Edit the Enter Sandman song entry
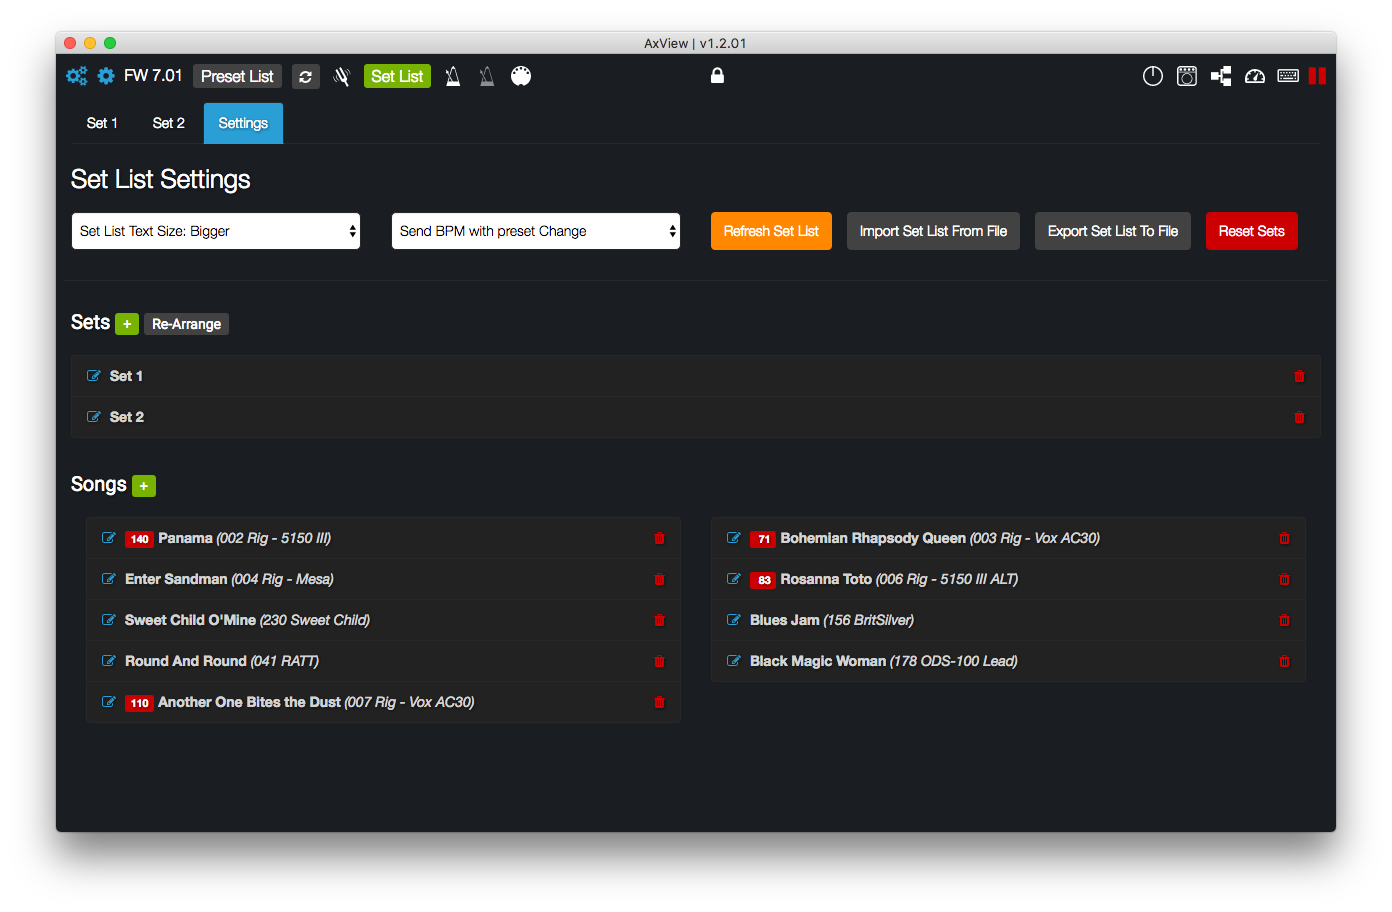Viewport: 1392px width, 912px height. click(x=109, y=579)
